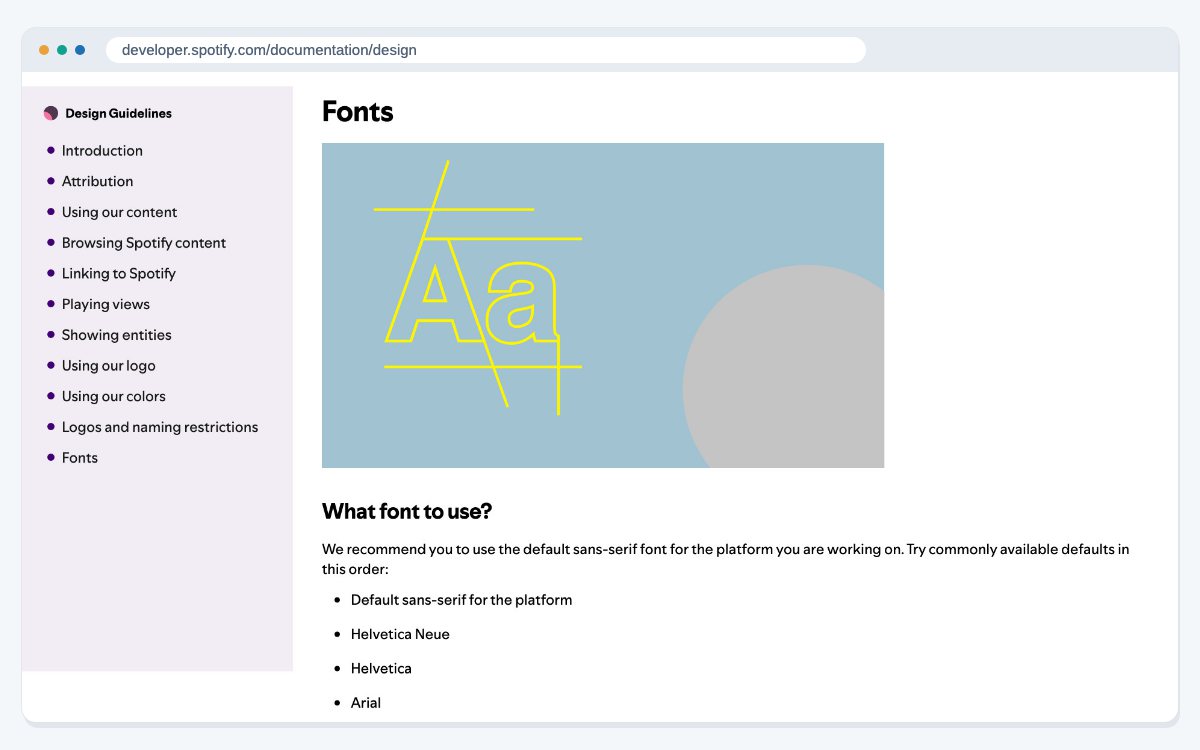This screenshot has height=750, width=1200.
Task: Open Showing entities in sidebar
Action: pyautogui.click(x=116, y=335)
